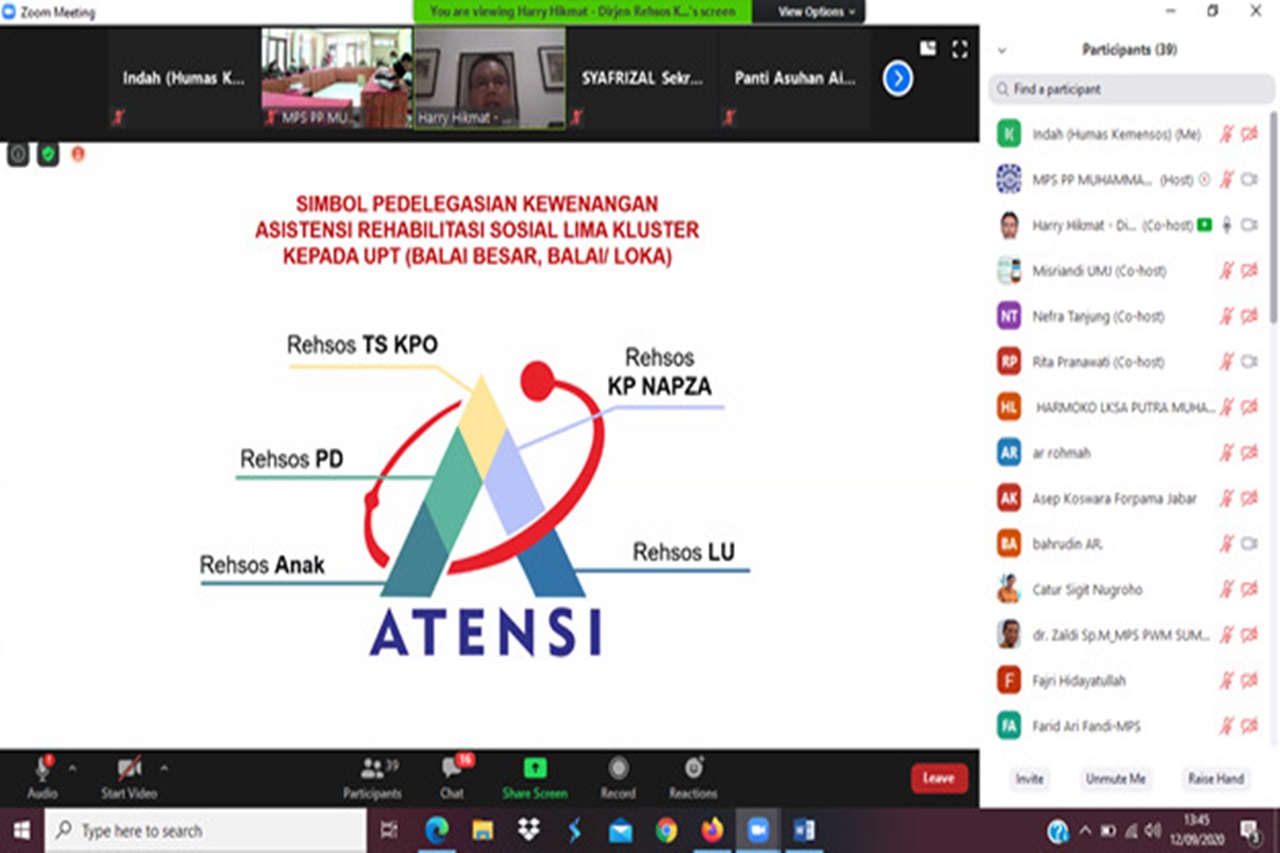1280x853 pixels.
Task: Switch the video gallery layout view
Action: pos(928,48)
